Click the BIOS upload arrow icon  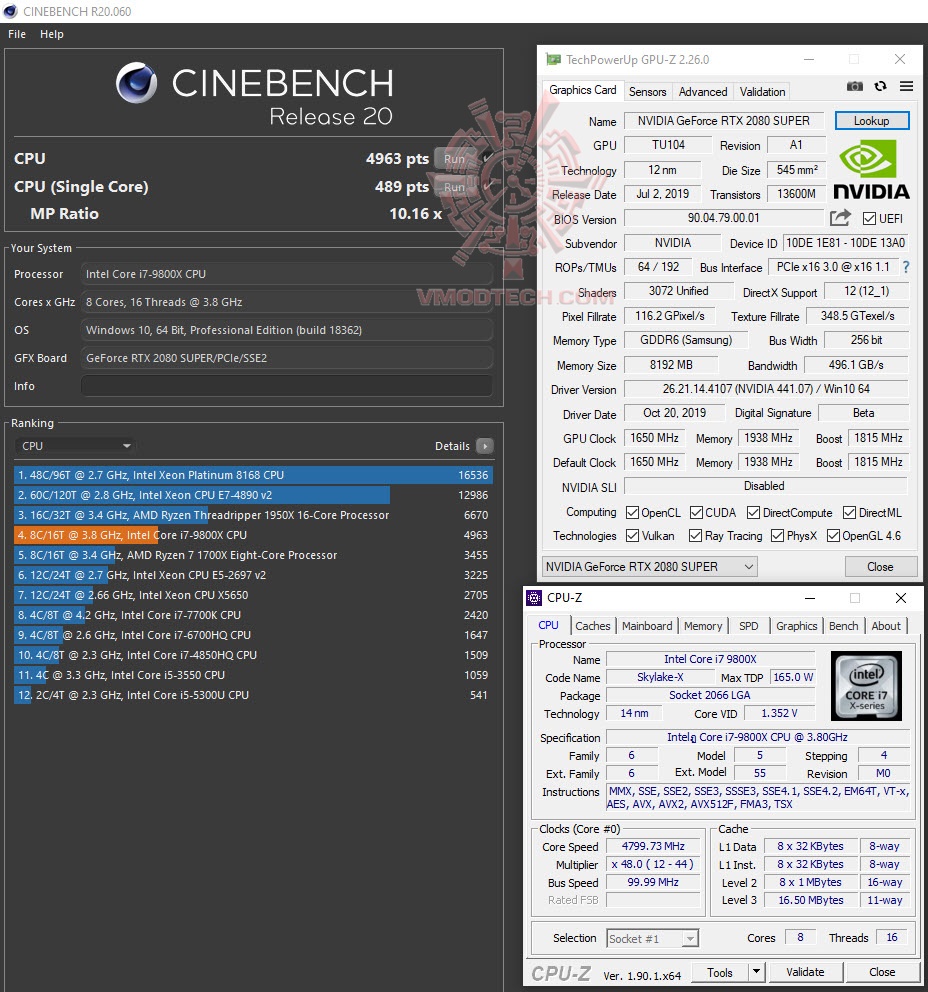843,218
